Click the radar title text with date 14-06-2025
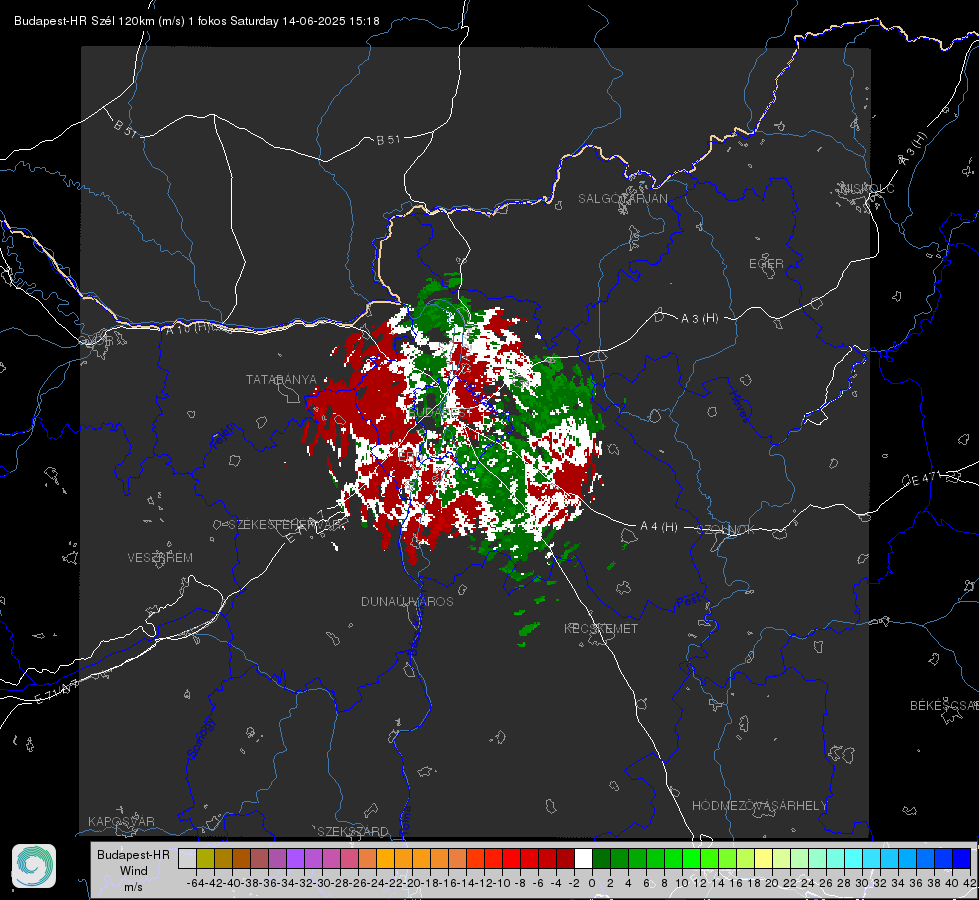979x900 pixels. [197, 21]
